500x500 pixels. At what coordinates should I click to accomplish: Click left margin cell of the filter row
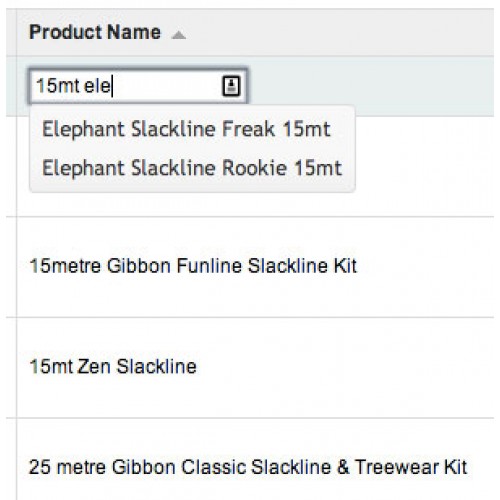click(11, 86)
